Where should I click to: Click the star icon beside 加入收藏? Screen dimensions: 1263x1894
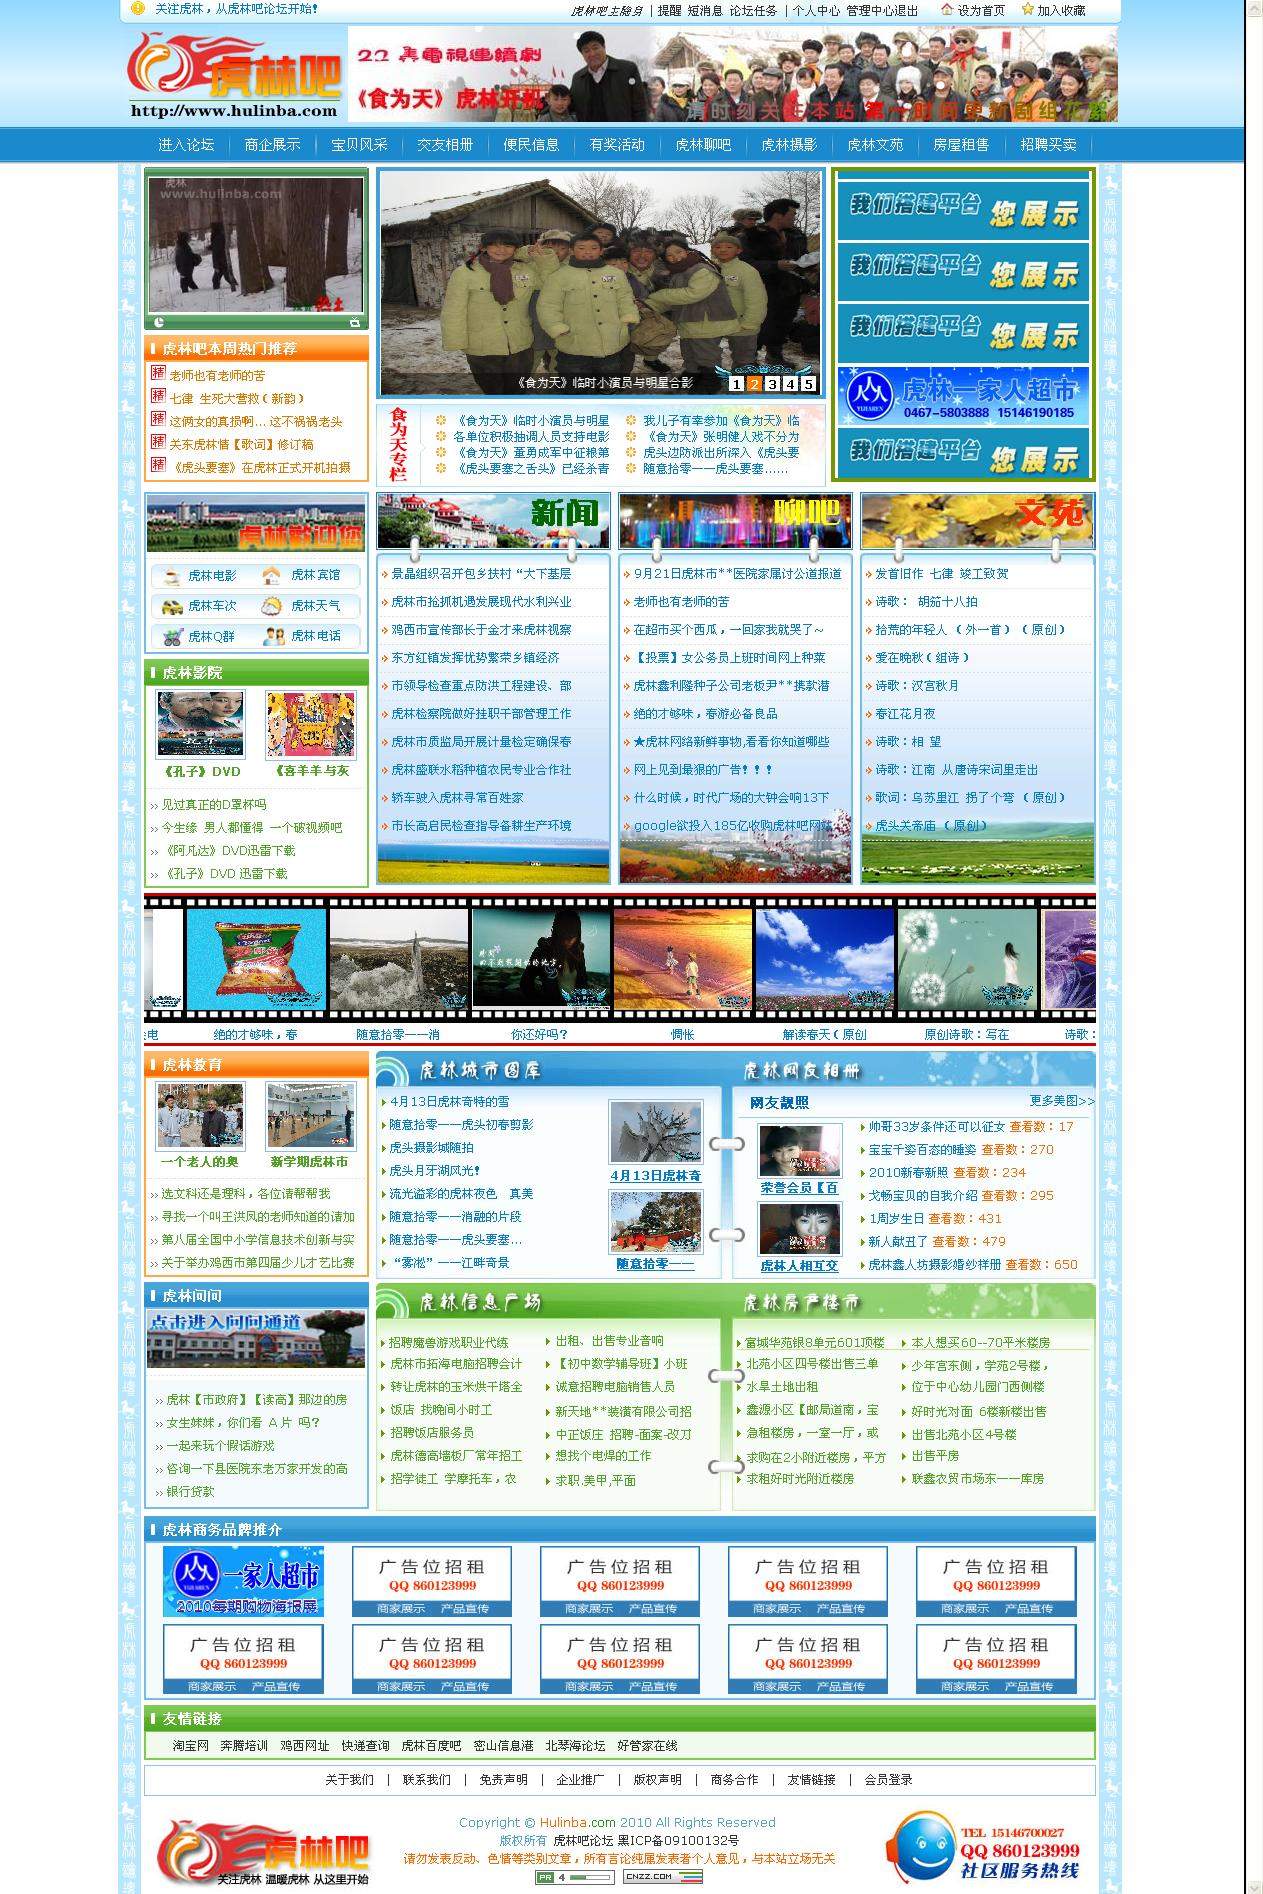(1027, 9)
